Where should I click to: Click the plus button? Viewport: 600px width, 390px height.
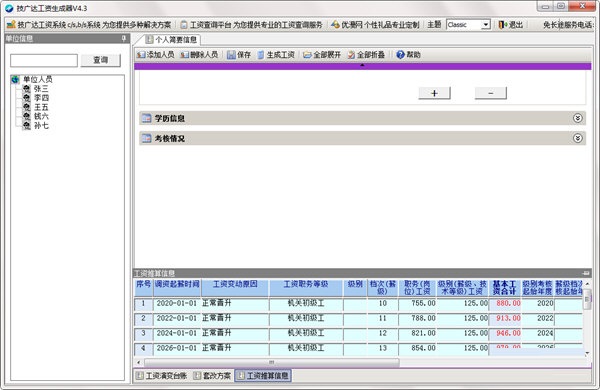[434, 93]
